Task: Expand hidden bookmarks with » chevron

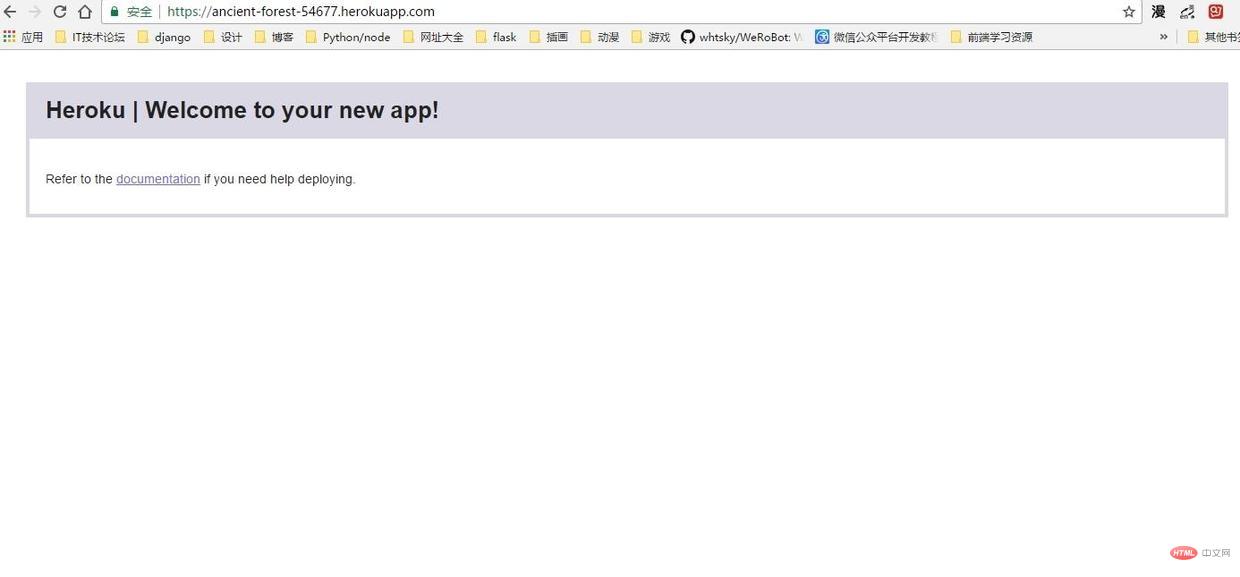Action: click(1163, 37)
